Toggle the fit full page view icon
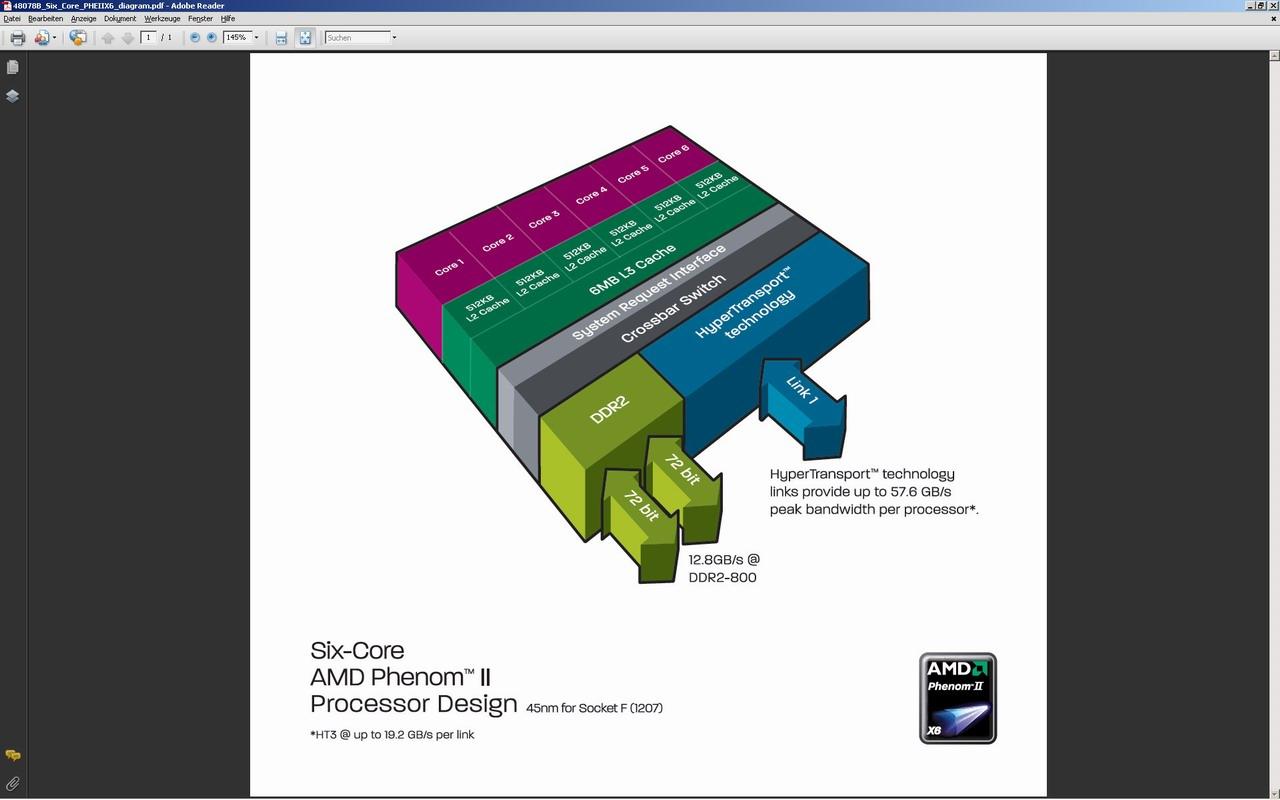 tap(305, 38)
